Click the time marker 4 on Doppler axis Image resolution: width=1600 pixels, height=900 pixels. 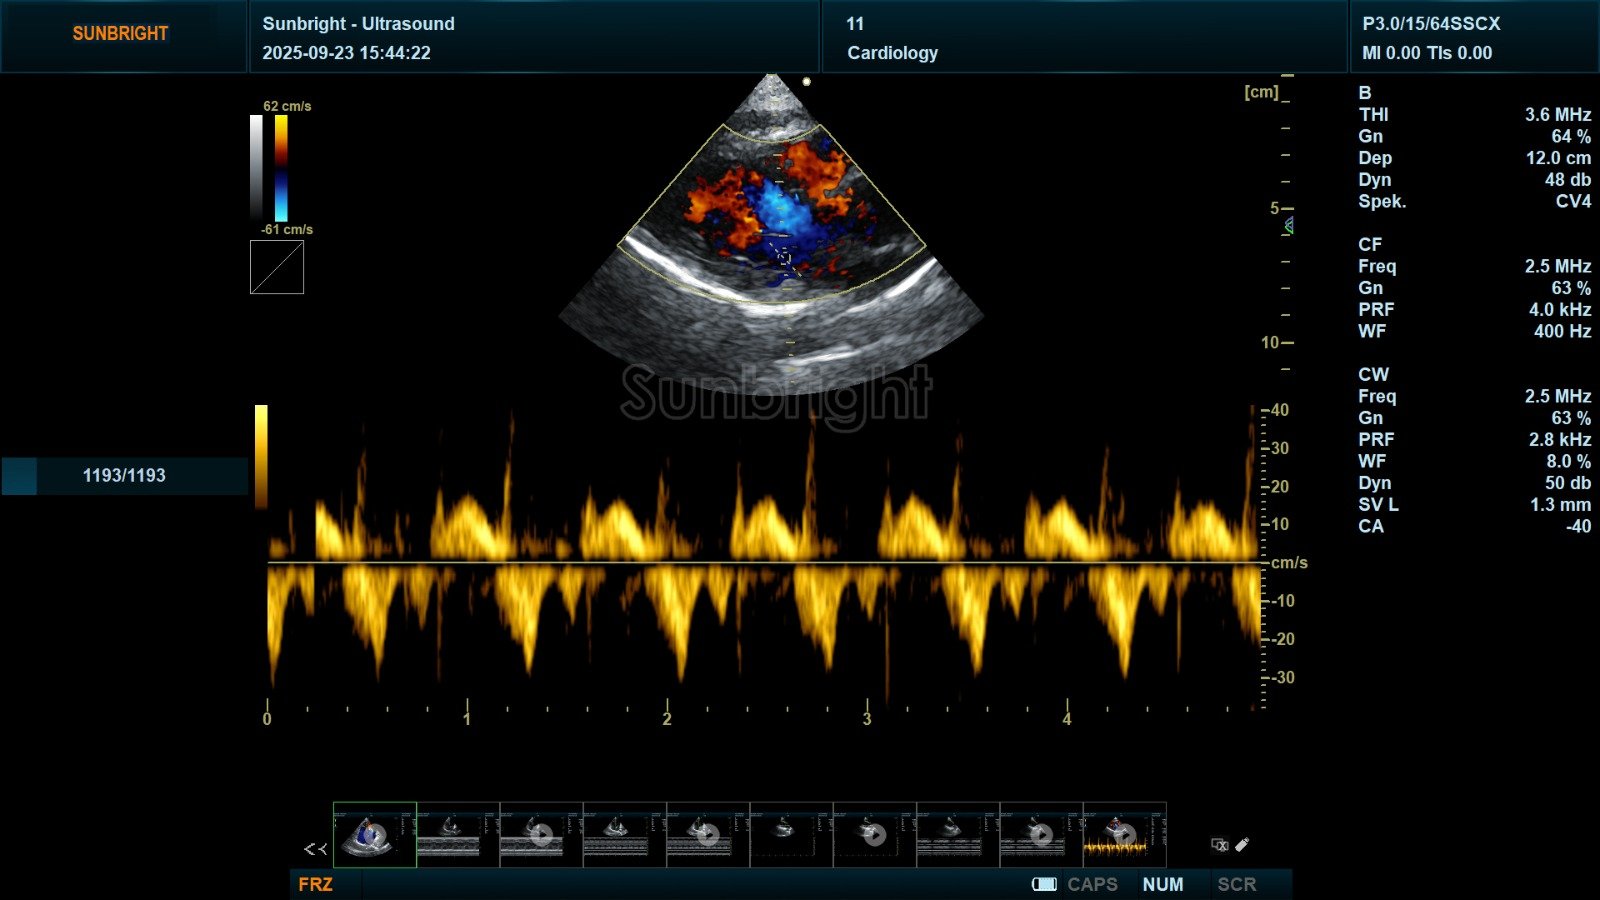coord(1067,719)
